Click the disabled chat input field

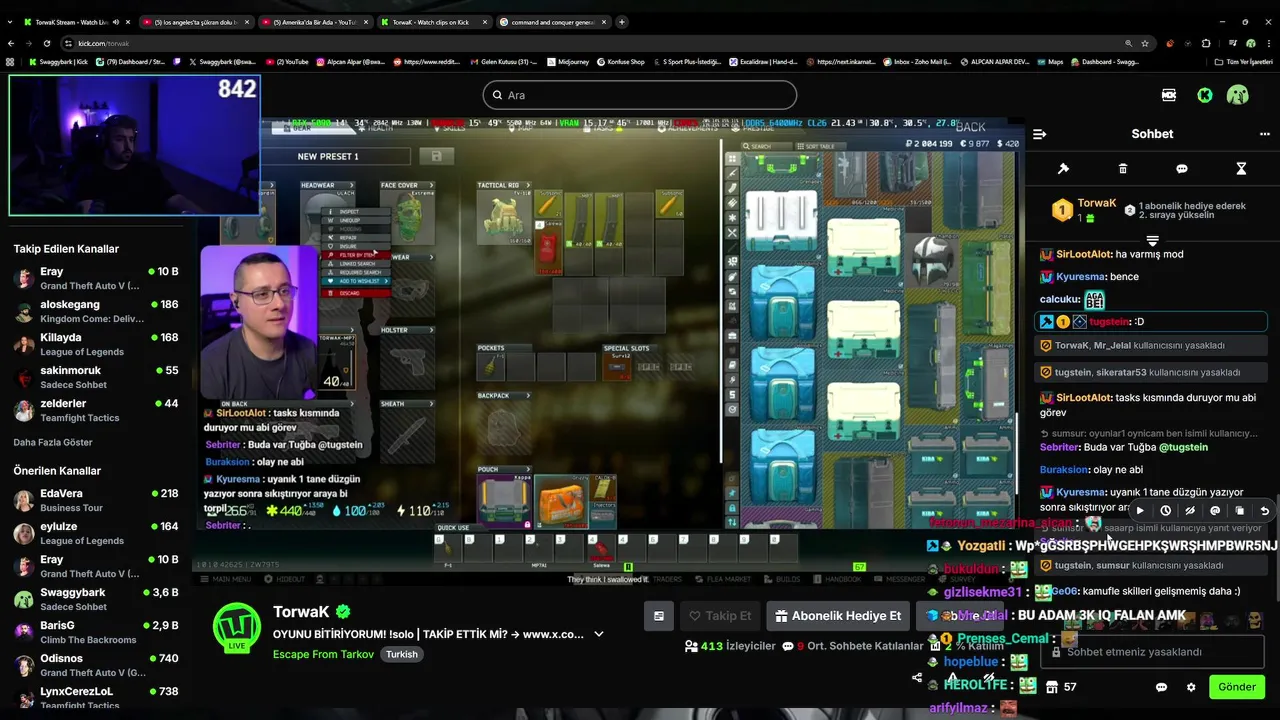point(1152,652)
